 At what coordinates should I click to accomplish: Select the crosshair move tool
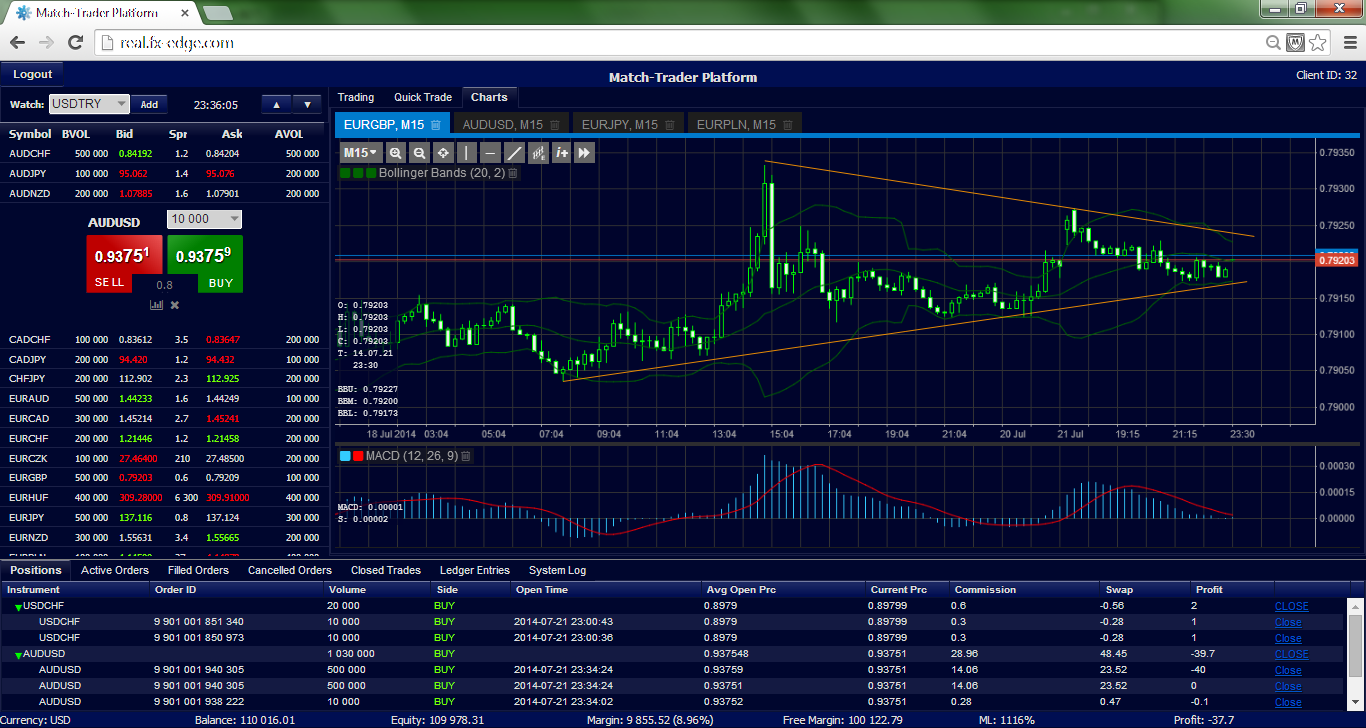[443, 153]
